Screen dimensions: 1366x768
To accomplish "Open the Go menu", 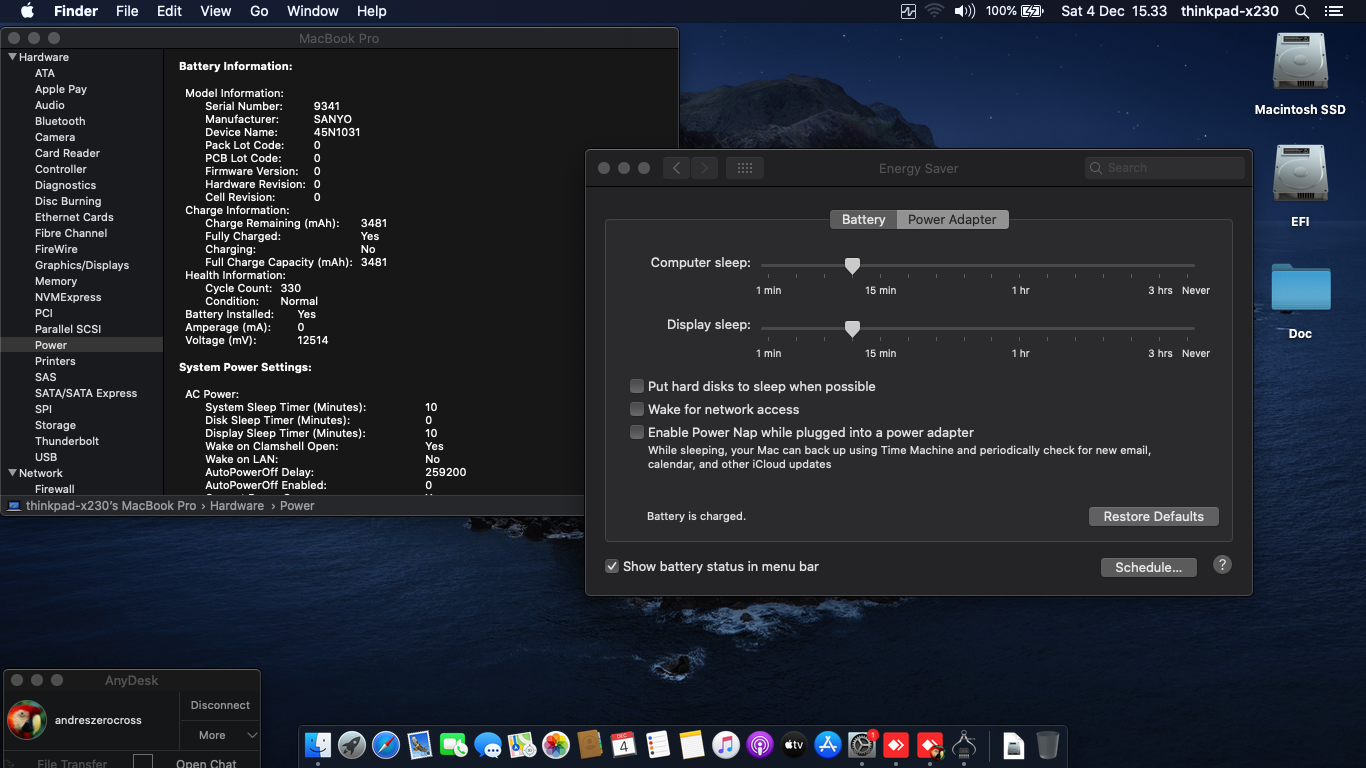I will coord(259,11).
